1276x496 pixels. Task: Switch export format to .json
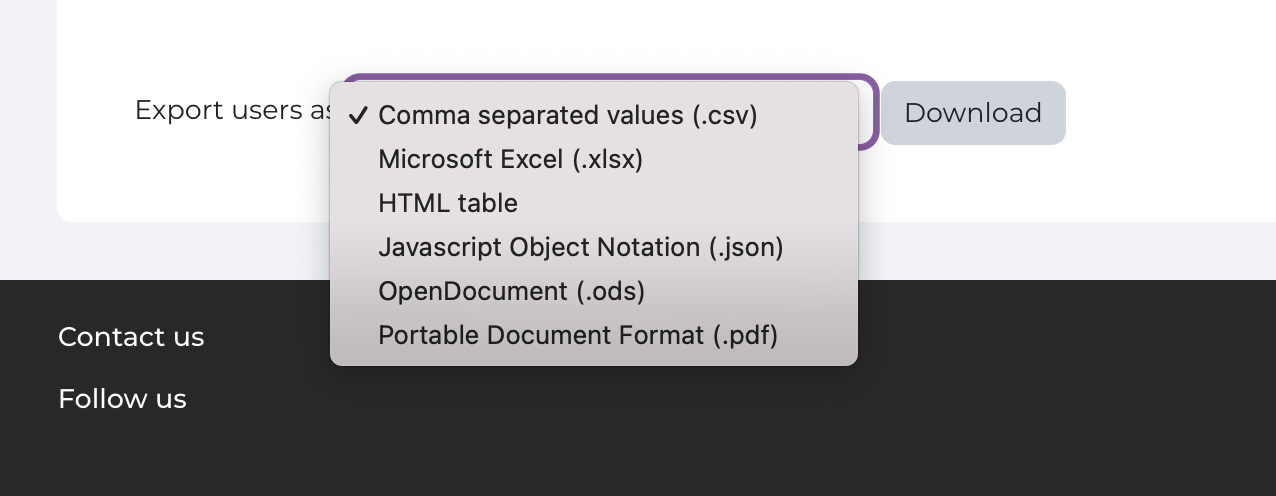pos(580,248)
